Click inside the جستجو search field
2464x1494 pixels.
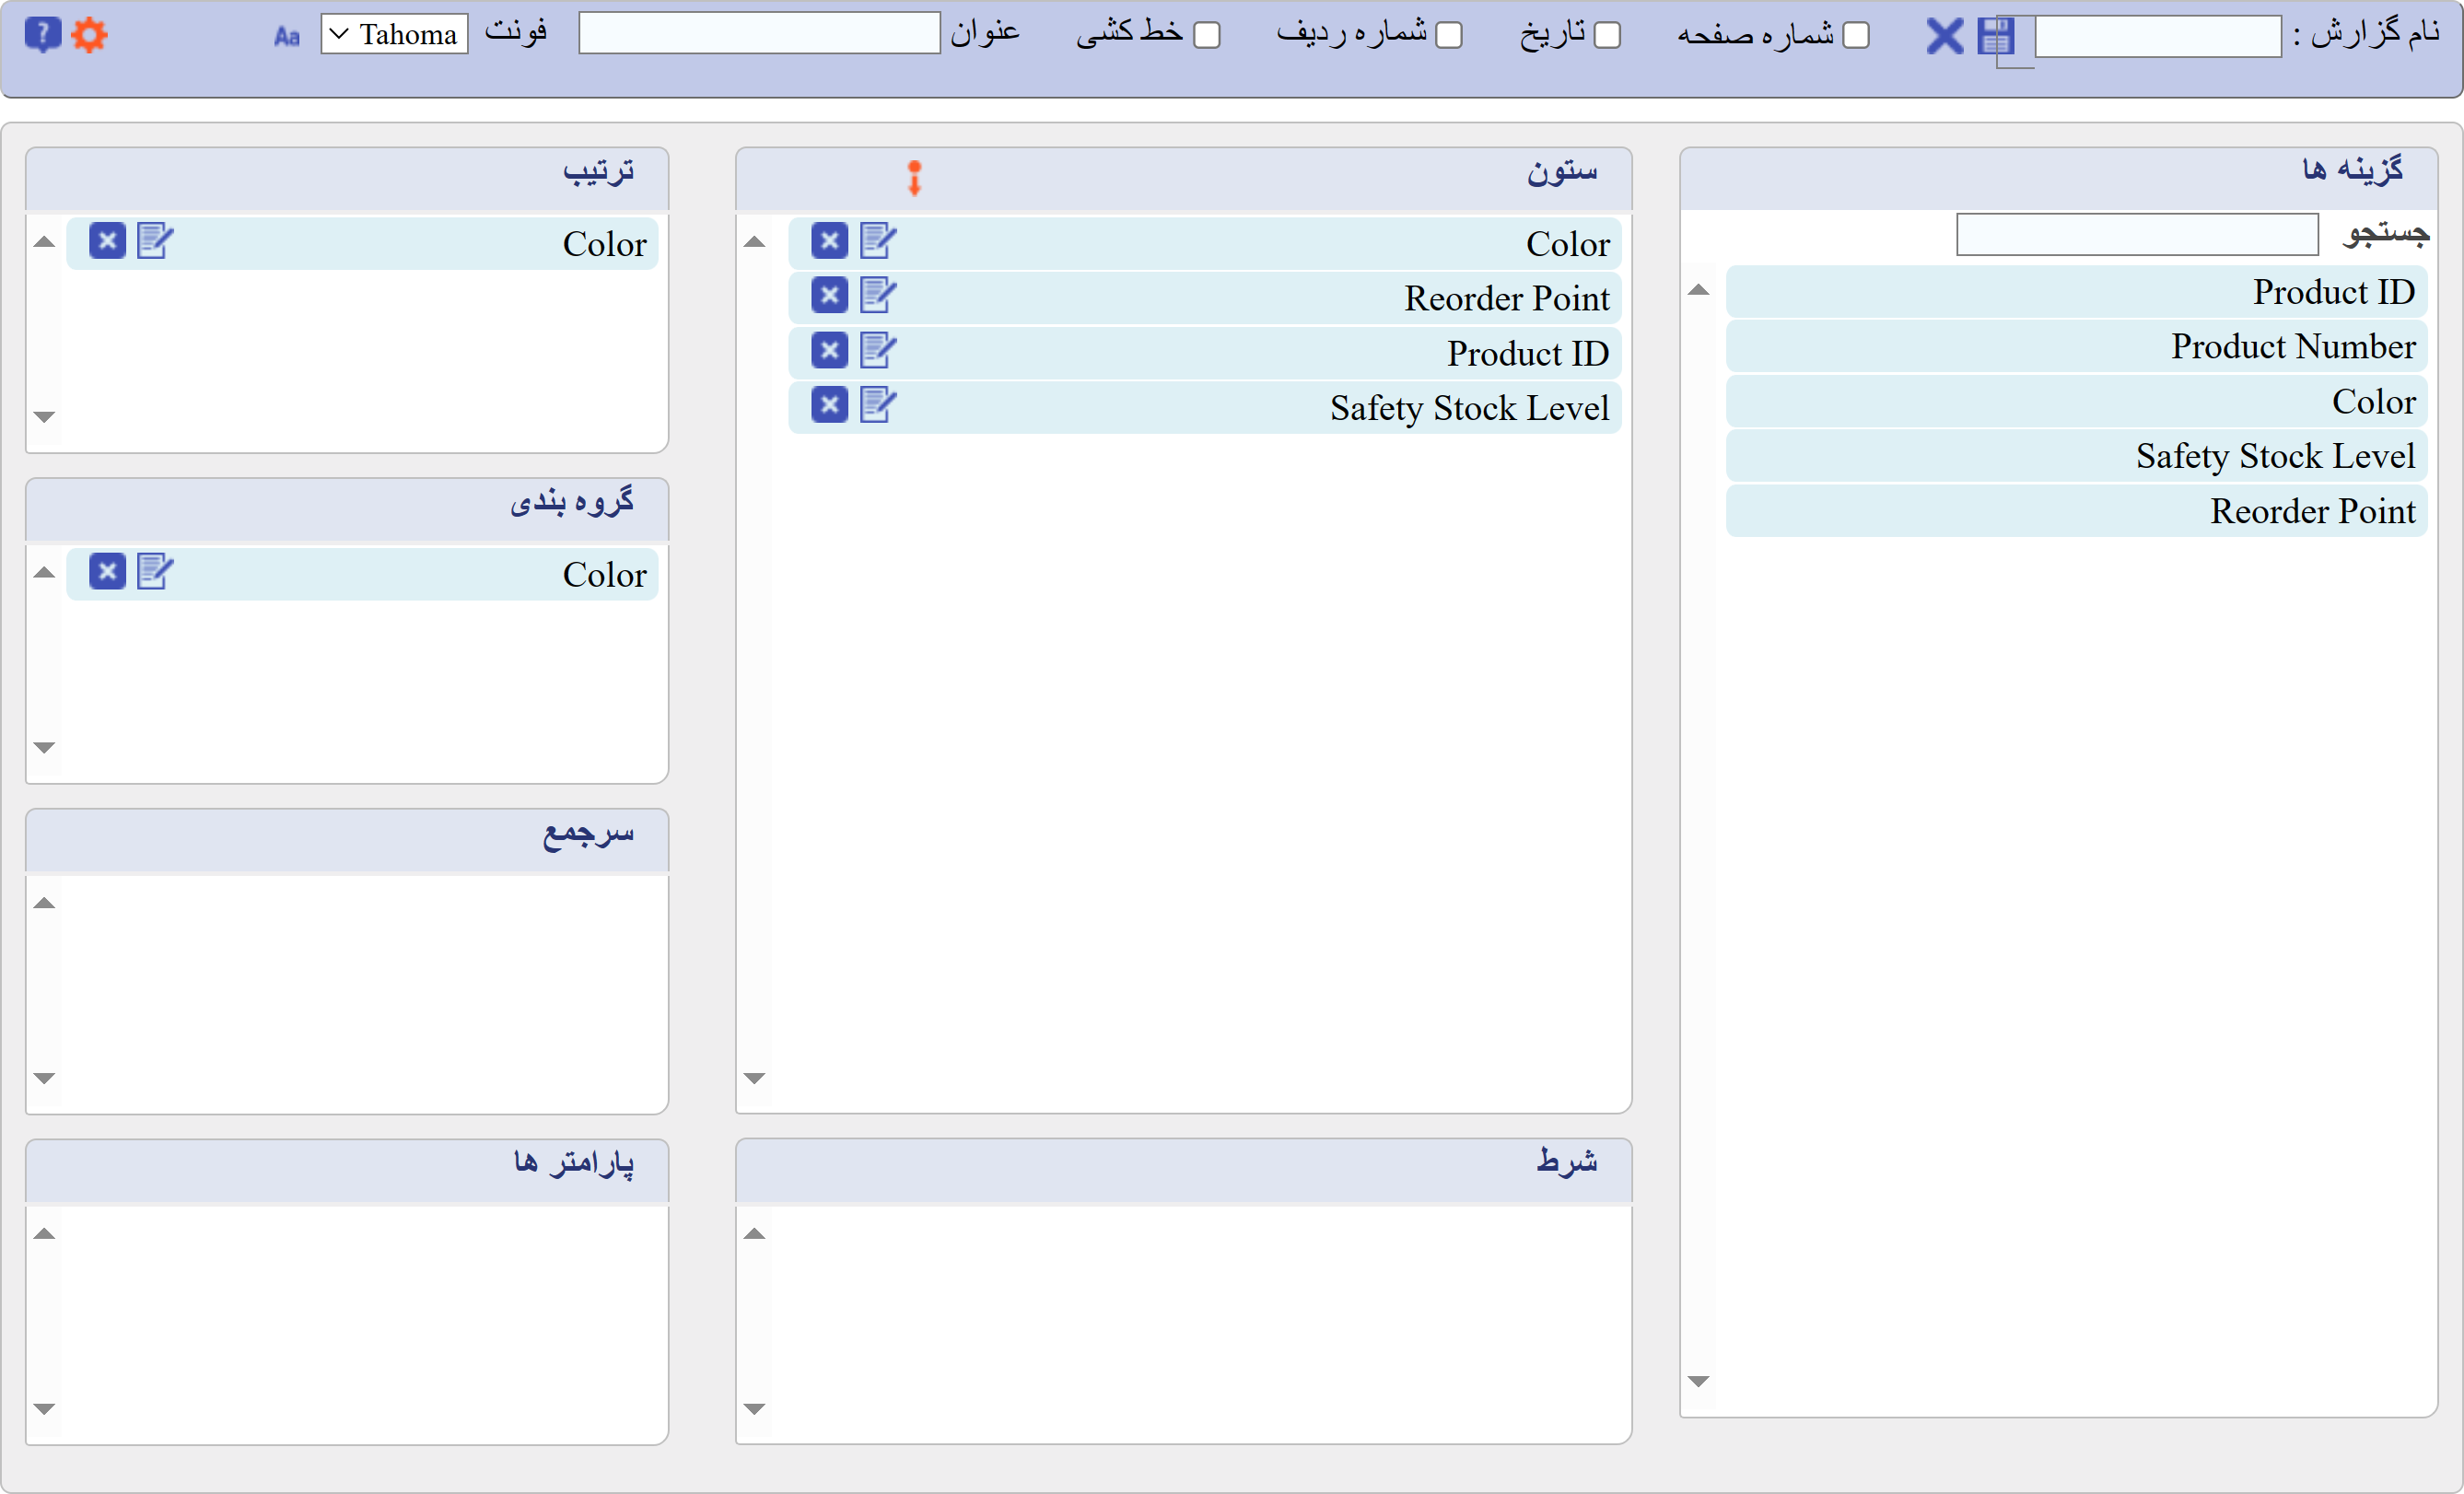coord(2136,234)
